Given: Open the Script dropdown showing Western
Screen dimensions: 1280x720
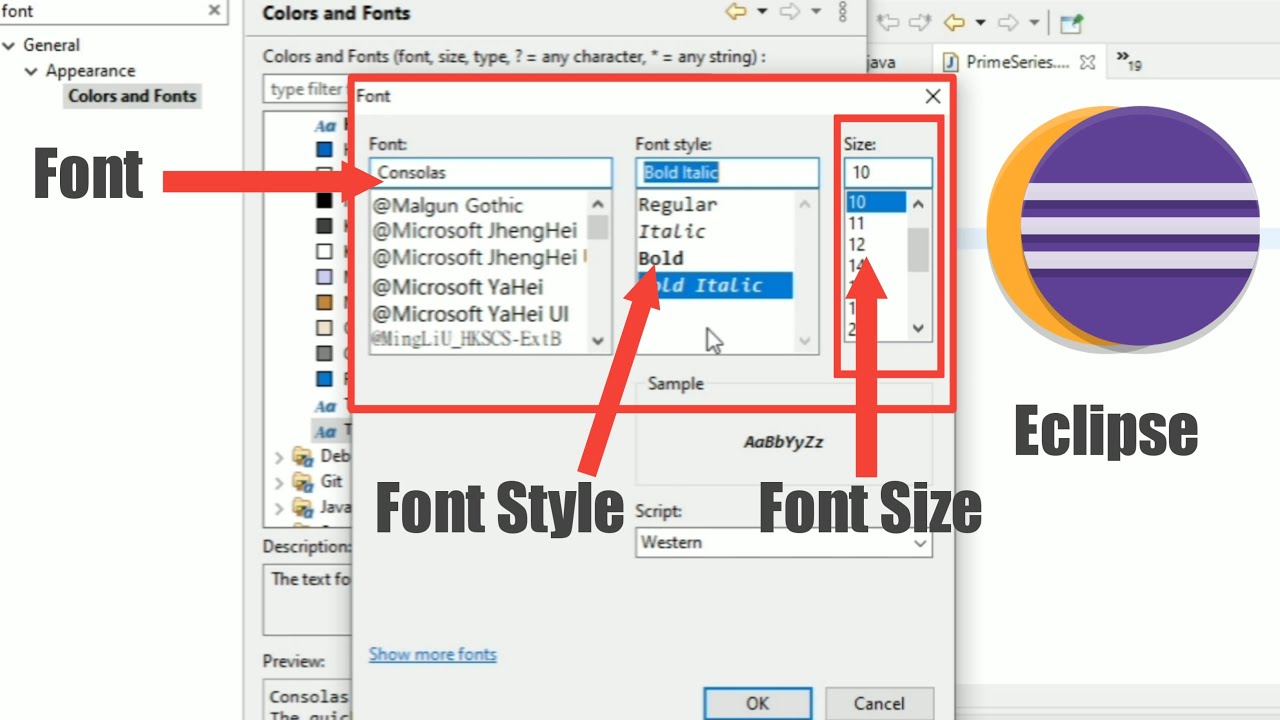Looking at the screenshot, I should click(784, 542).
